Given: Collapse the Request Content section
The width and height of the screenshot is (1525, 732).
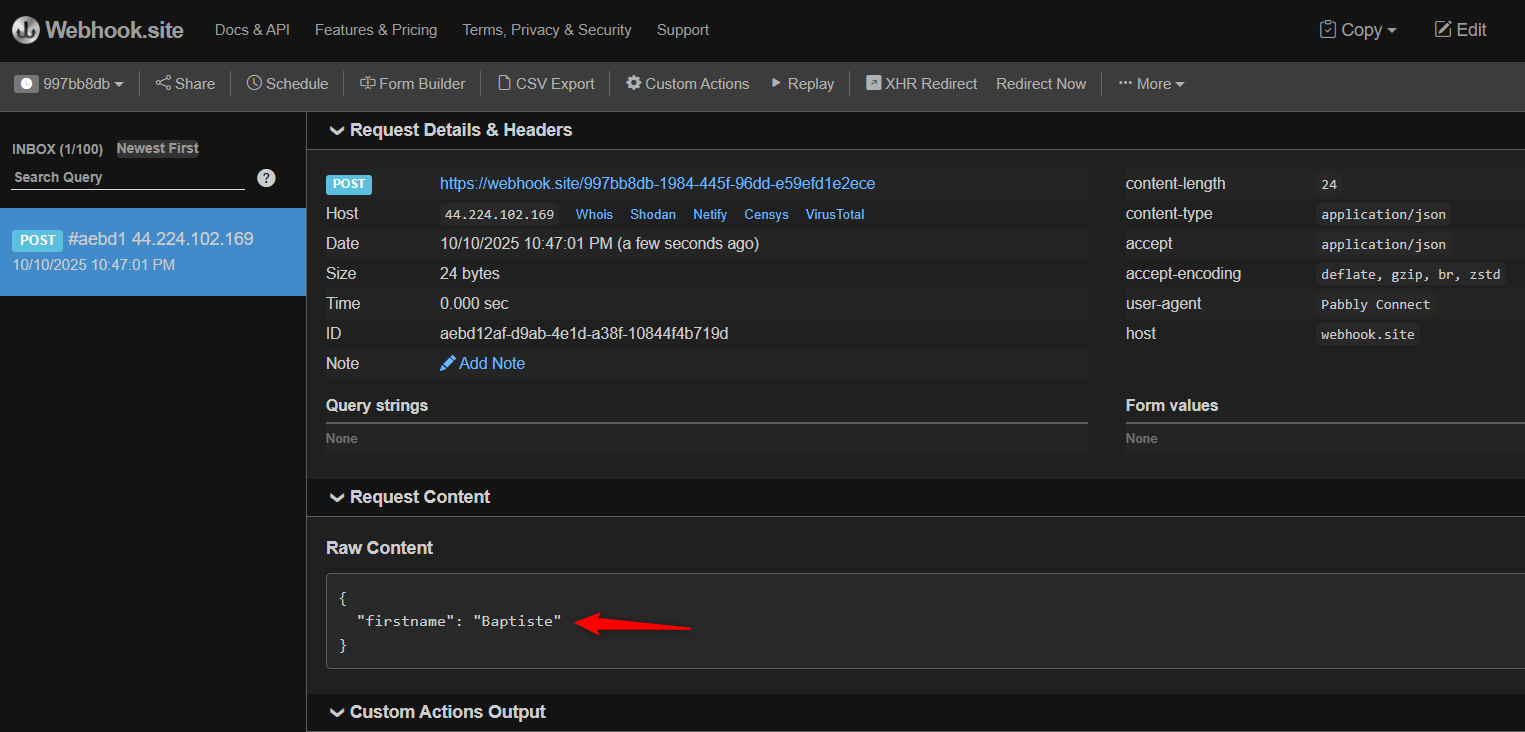Looking at the screenshot, I should coord(337,497).
